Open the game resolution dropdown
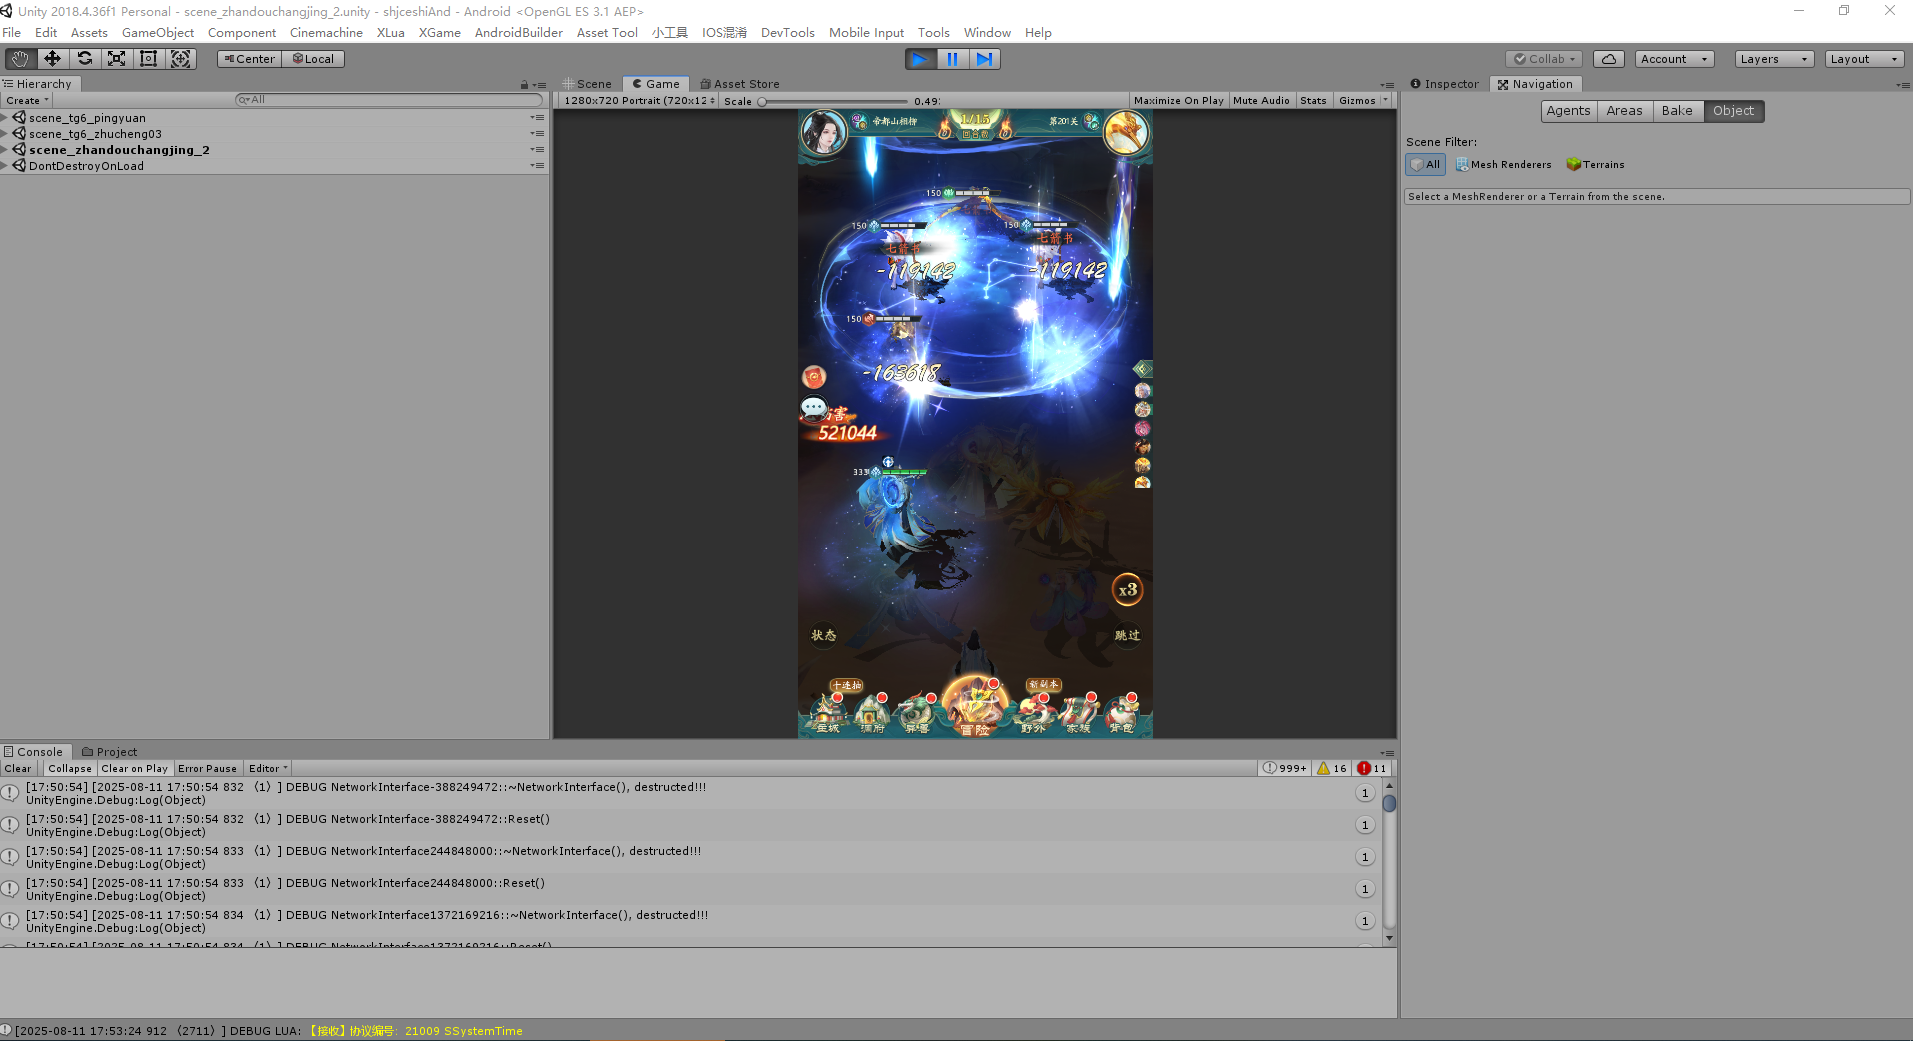Image resolution: width=1913 pixels, height=1041 pixels. pyautogui.click(x=639, y=100)
